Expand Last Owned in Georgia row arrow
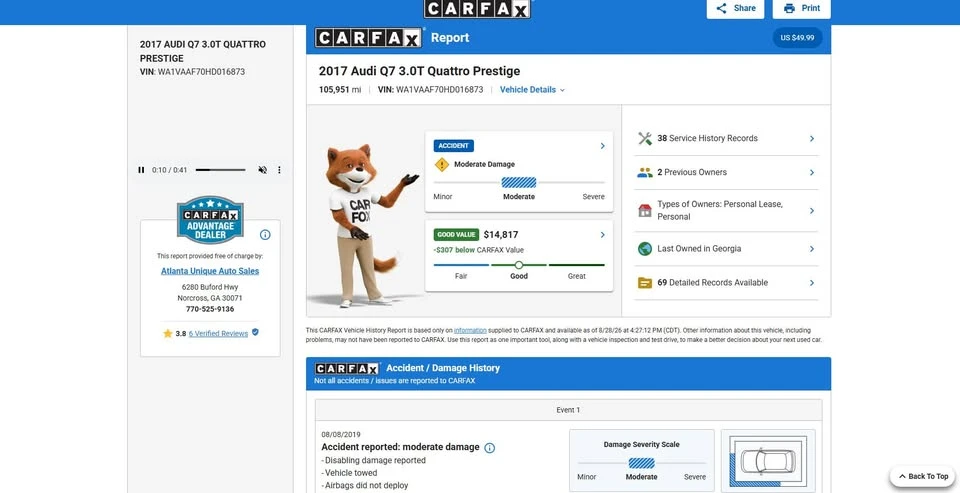Screen dimensions: 960x493 pyautogui.click(x=812, y=249)
